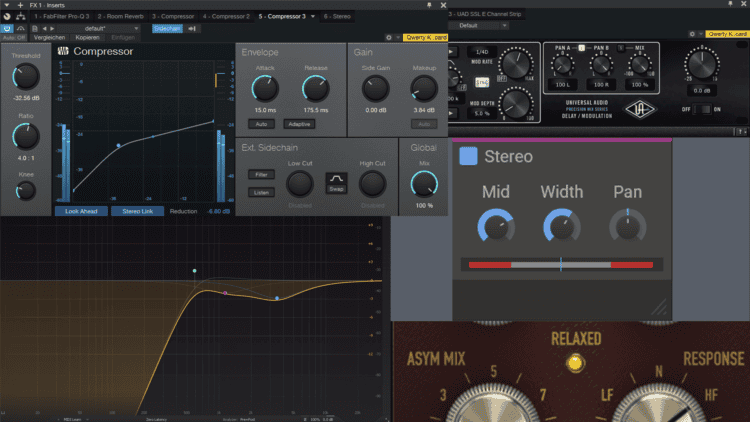750x422 pixels.
Task: Click the Threshold knob
Action: coord(25,77)
